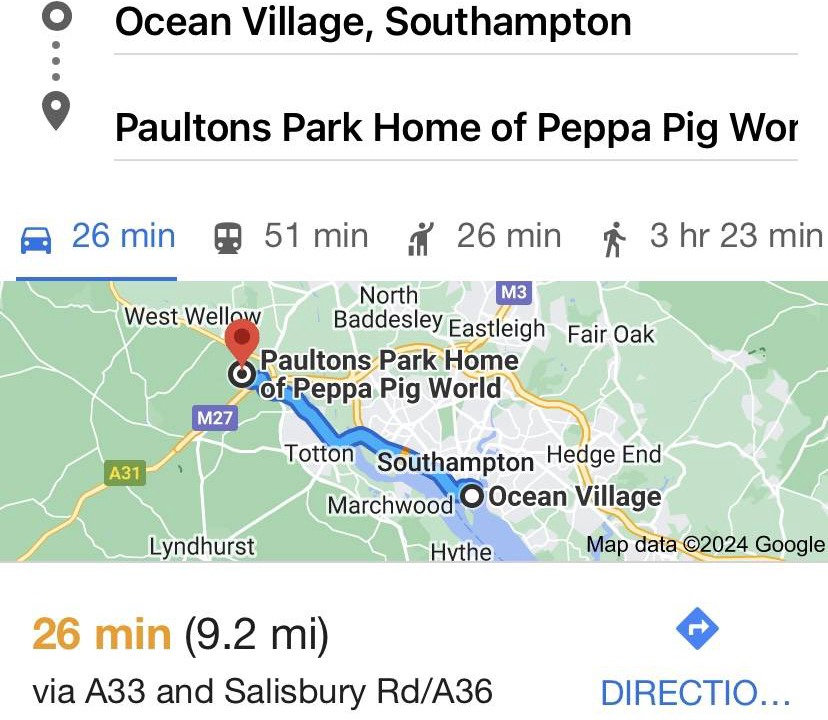This screenshot has width=828, height=720.
Task: Select the driving car icon
Action: (x=37, y=238)
